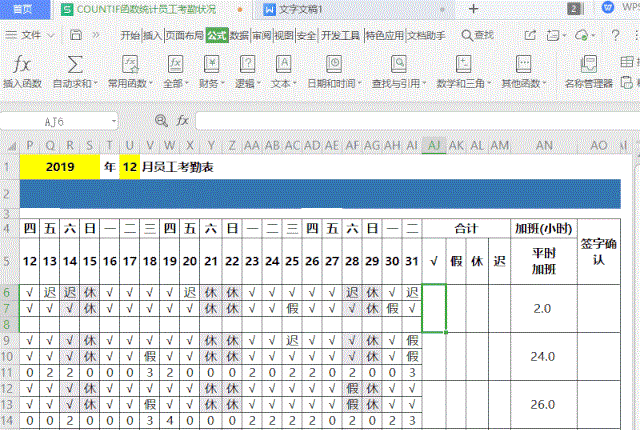This screenshot has width=640, height=430.
Task: Open the AutoSum (自动求和) sigma icon
Action: click(75, 64)
